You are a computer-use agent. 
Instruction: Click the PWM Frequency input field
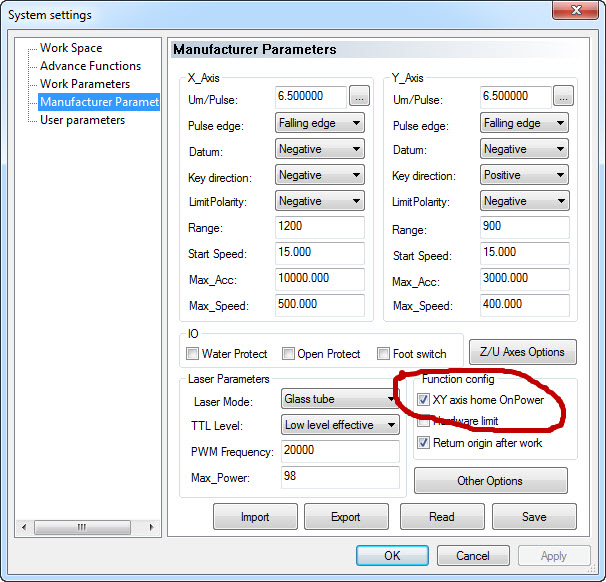(340, 451)
